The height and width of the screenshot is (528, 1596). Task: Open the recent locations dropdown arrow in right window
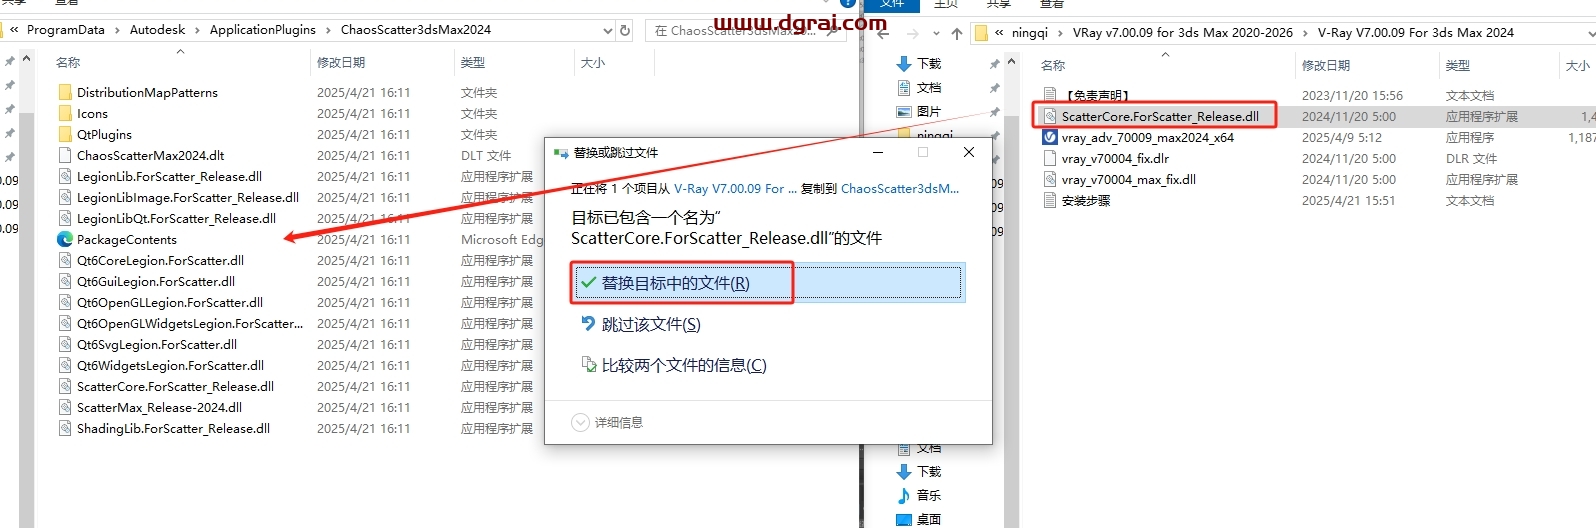coord(938,33)
